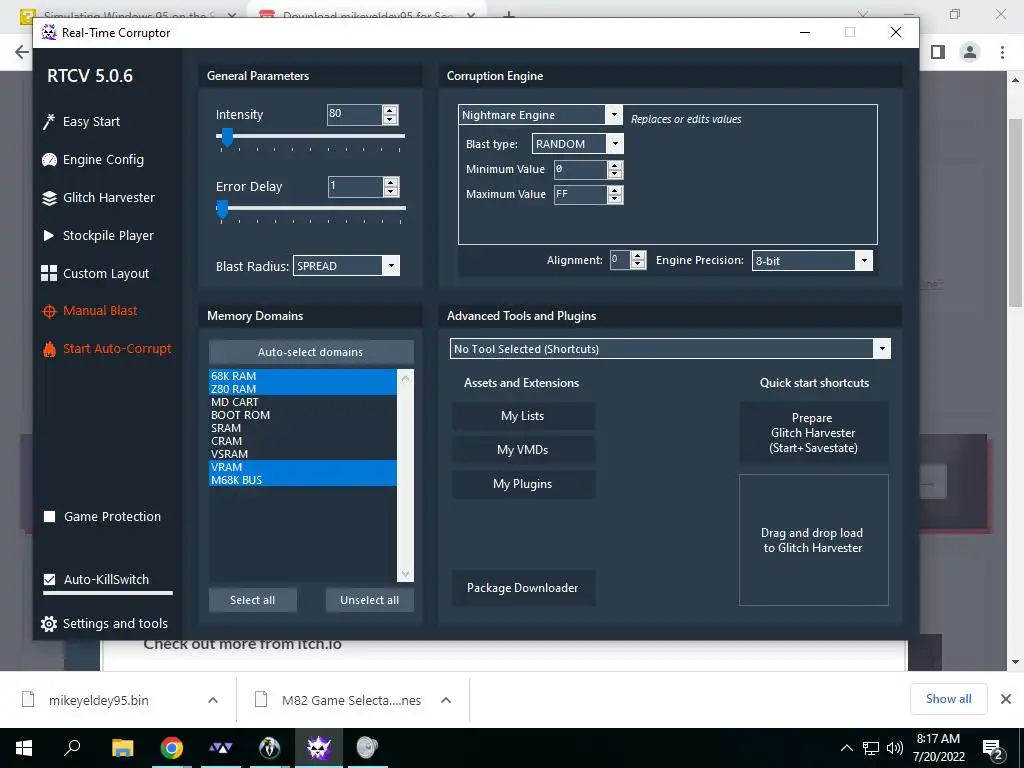This screenshot has height=768, width=1024.
Task: Click the Engine Config gauge icon
Action: 49,160
